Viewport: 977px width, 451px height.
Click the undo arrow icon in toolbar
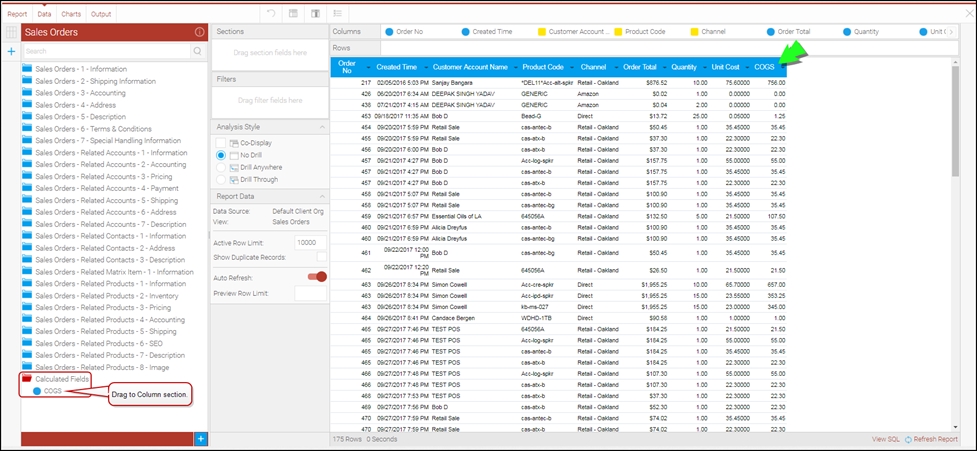tap(271, 14)
